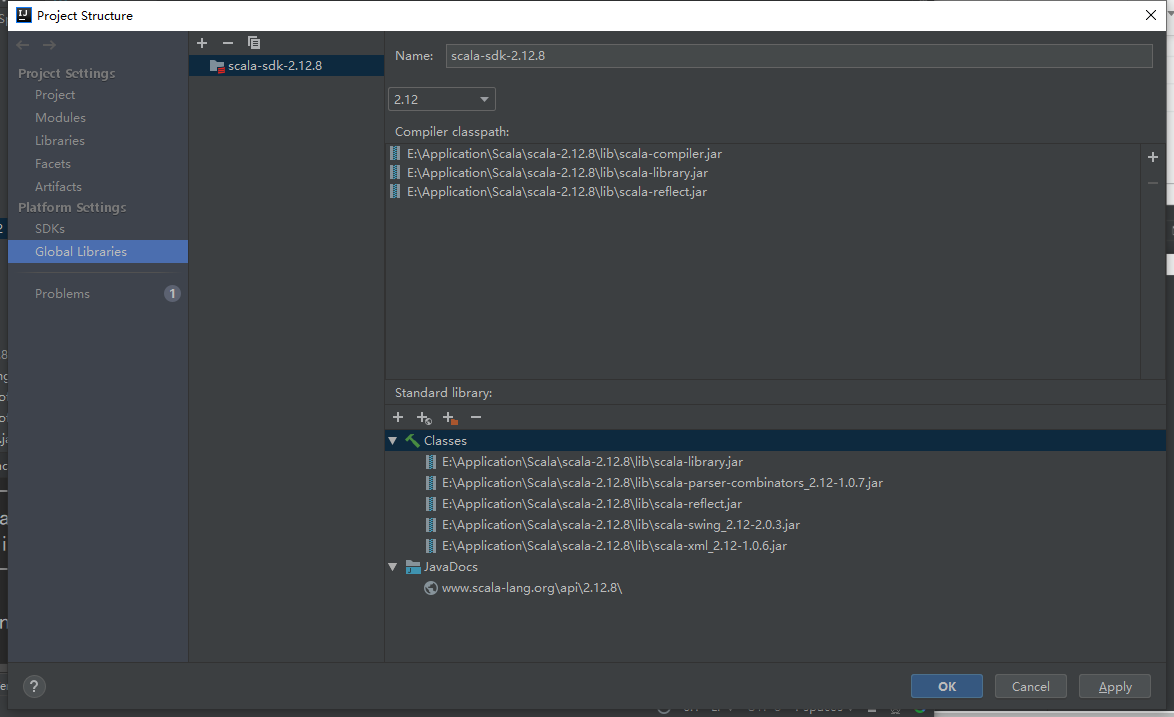Viewport: 1174px width, 717px height.
Task: Close the Project Structure dialog
Action: 1151,15
